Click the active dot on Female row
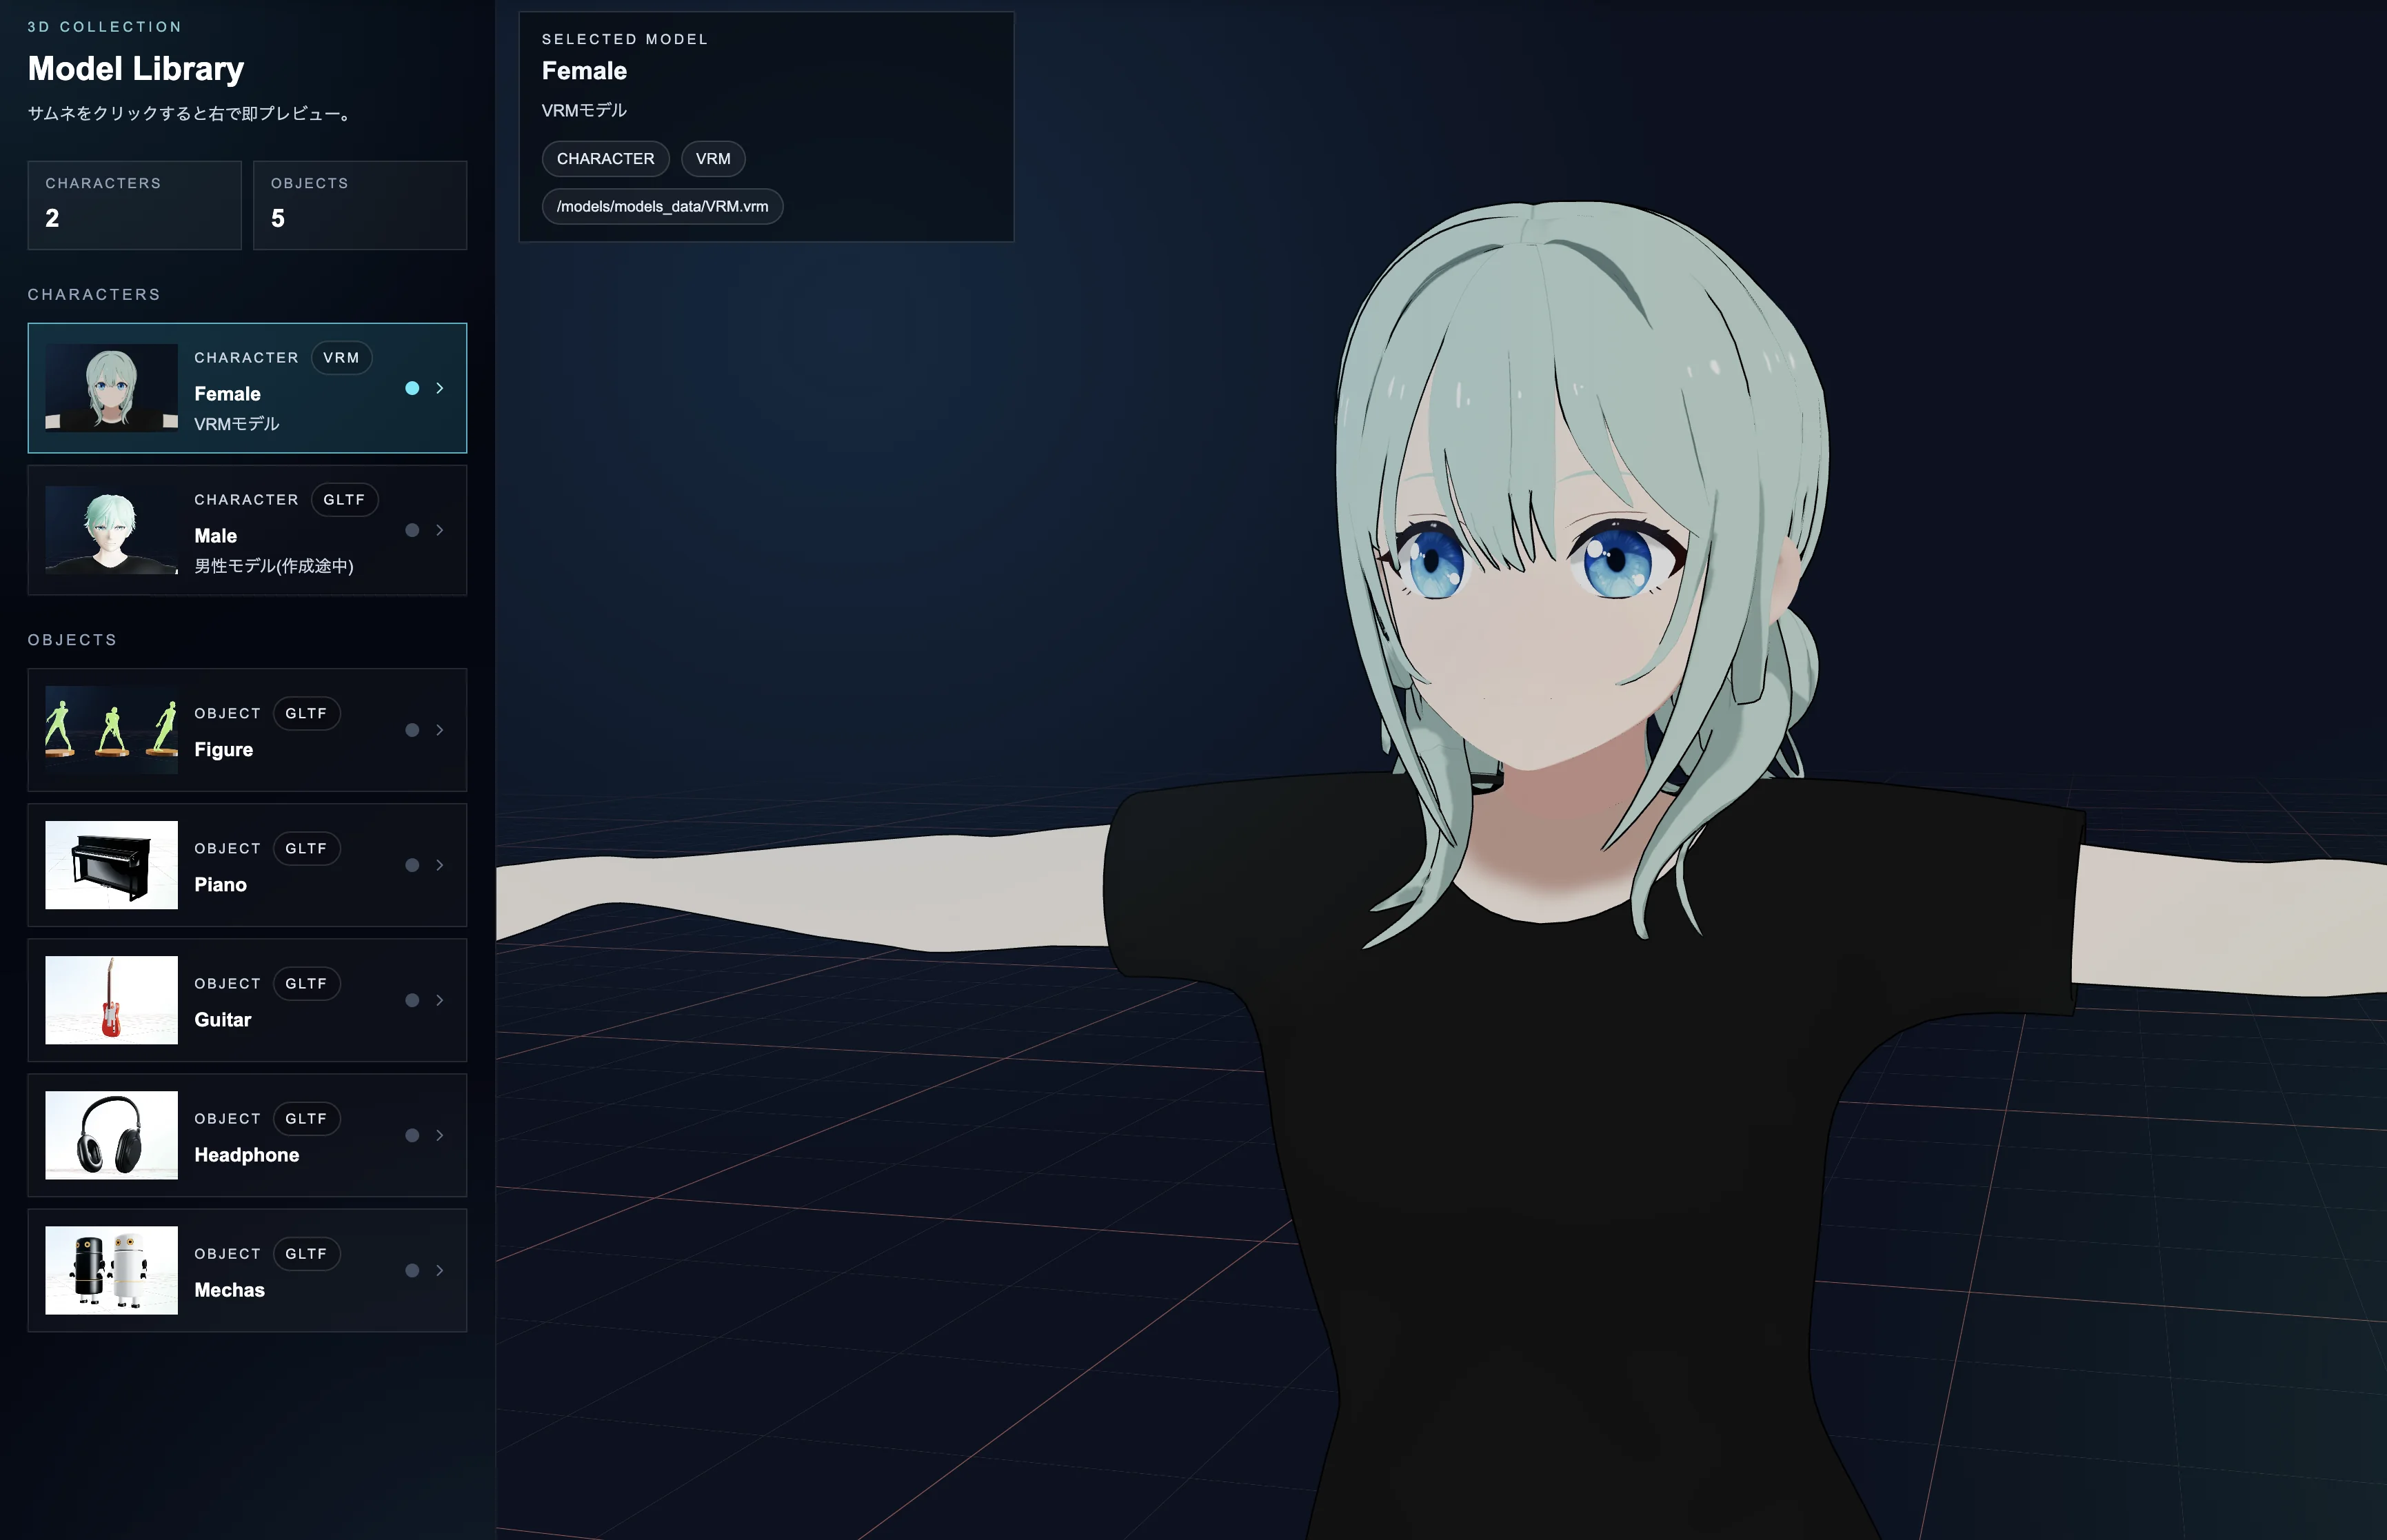2387x1540 pixels. (x=412, y=388)
